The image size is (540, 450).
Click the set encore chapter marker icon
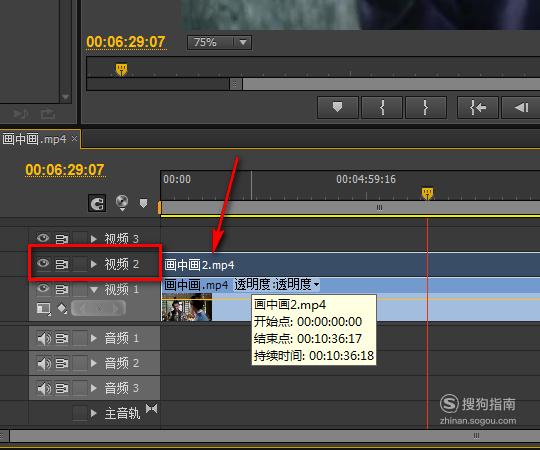[122, 202]
